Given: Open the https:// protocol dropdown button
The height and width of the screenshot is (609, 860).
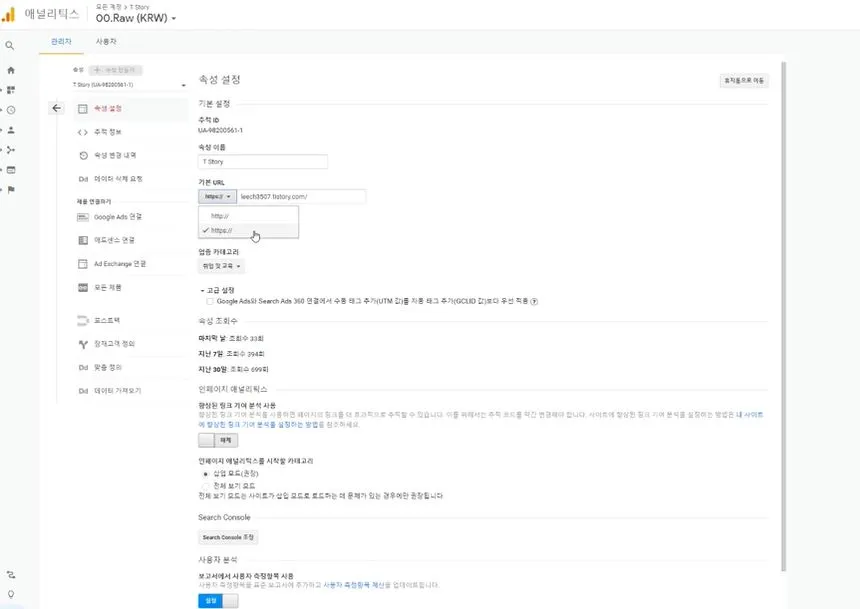Looking at the screenshot, I should [x=217, y=196].
